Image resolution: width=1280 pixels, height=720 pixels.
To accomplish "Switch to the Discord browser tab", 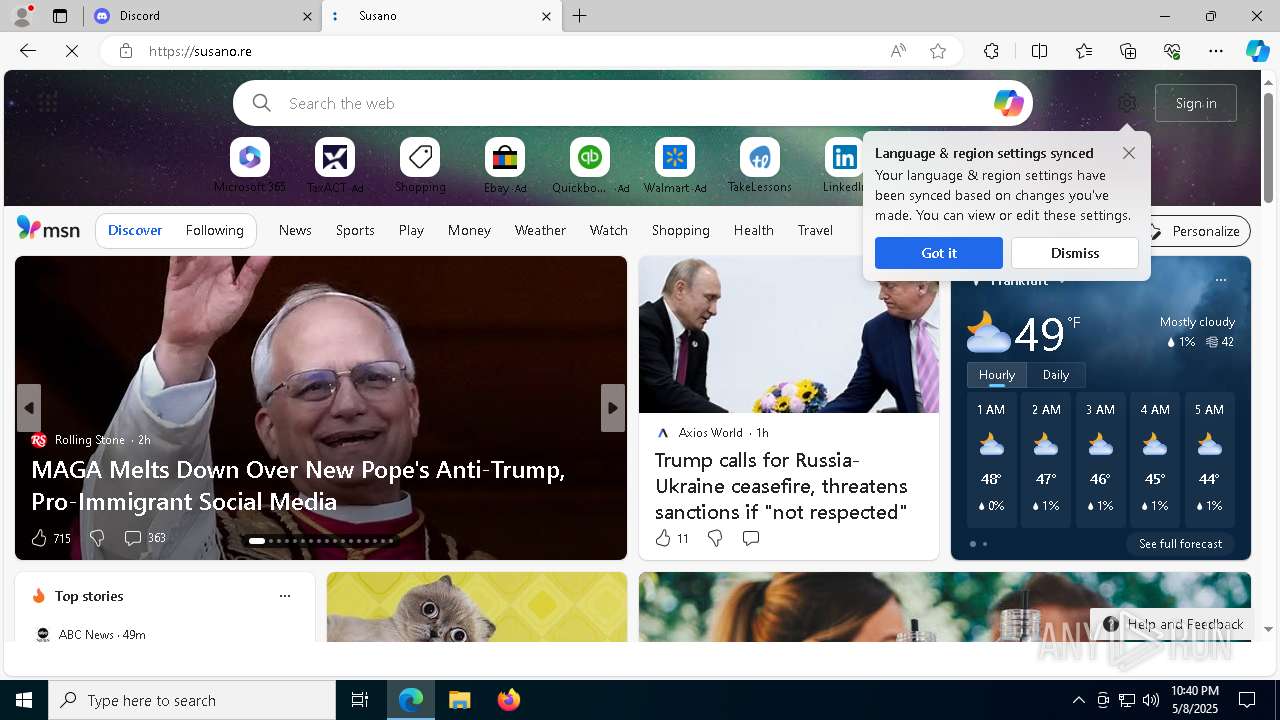I will pos(202,16).
